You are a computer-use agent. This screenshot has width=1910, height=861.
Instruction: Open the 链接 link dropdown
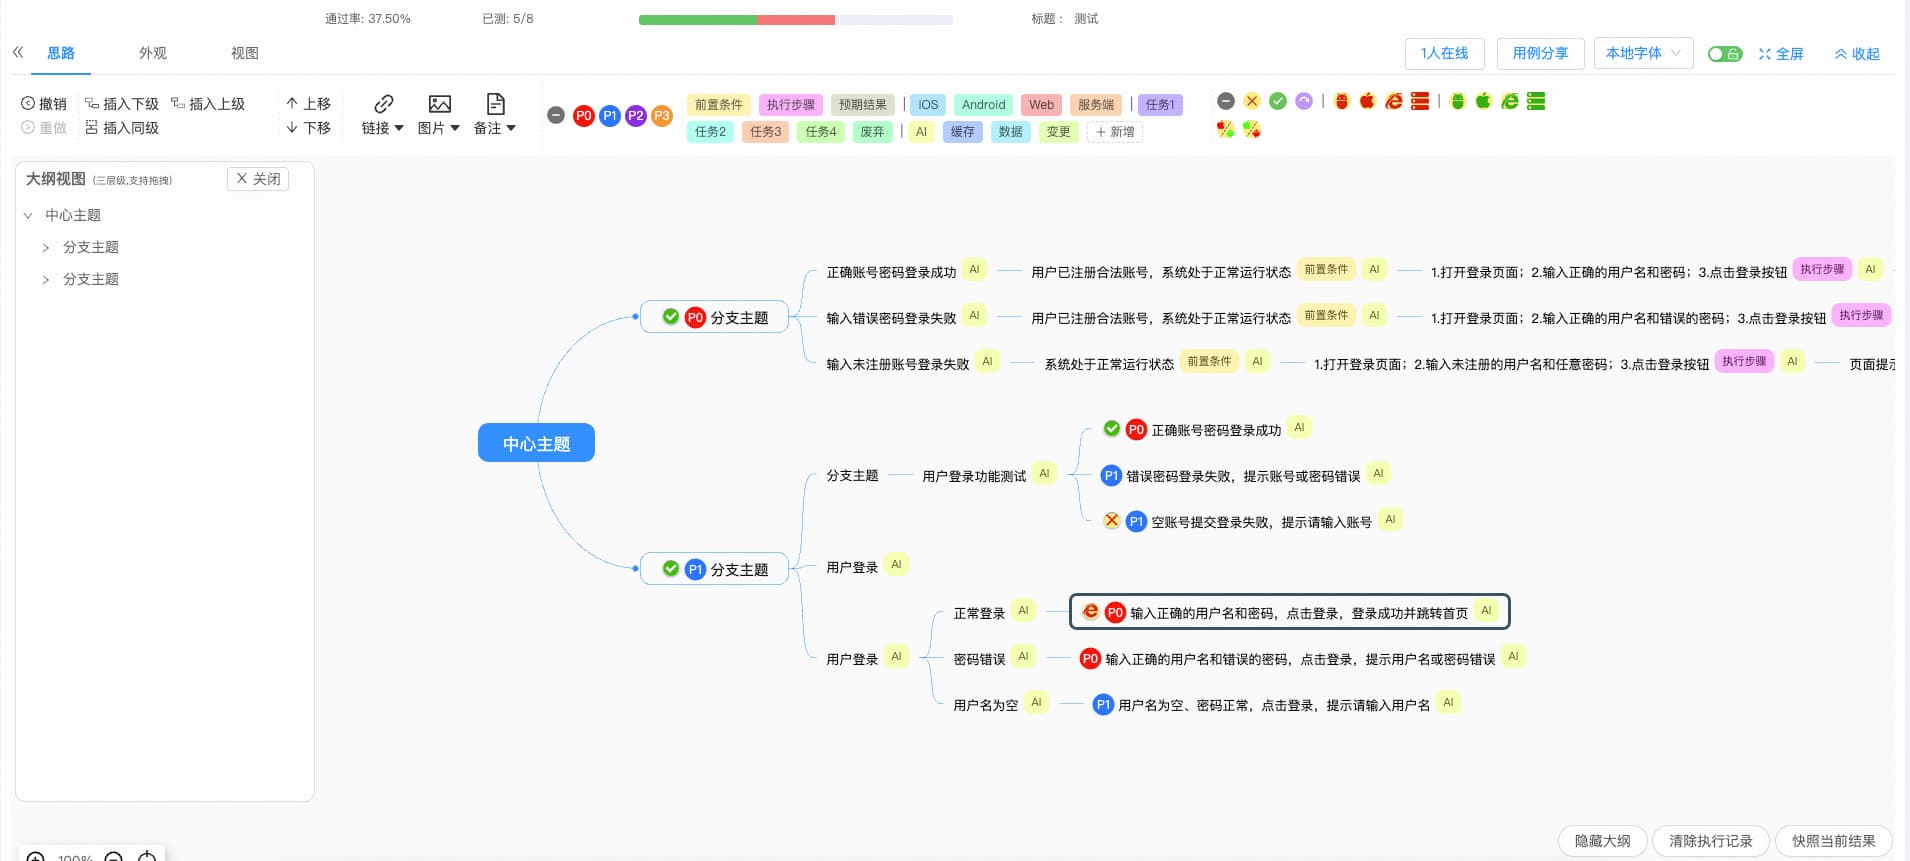(382, 115)
